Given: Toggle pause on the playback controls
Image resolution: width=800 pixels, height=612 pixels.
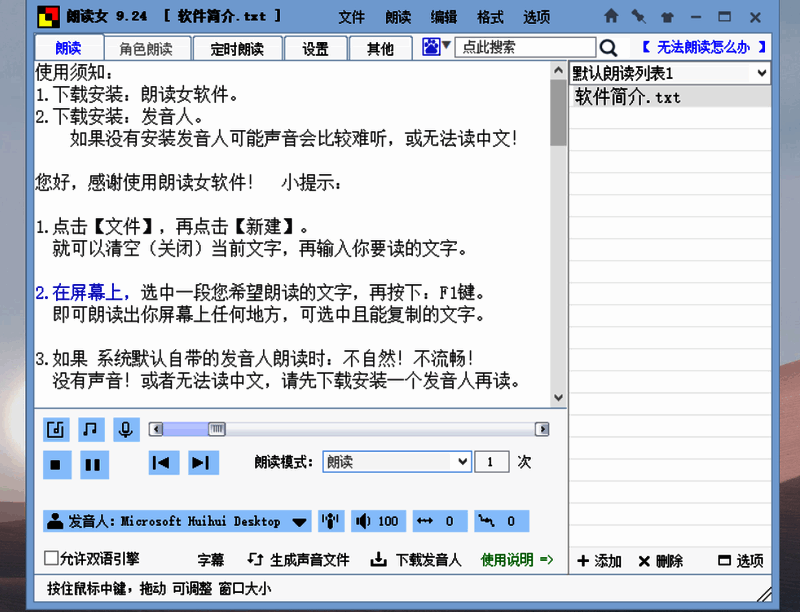Looking at the screenshot, I should [95, 462].
